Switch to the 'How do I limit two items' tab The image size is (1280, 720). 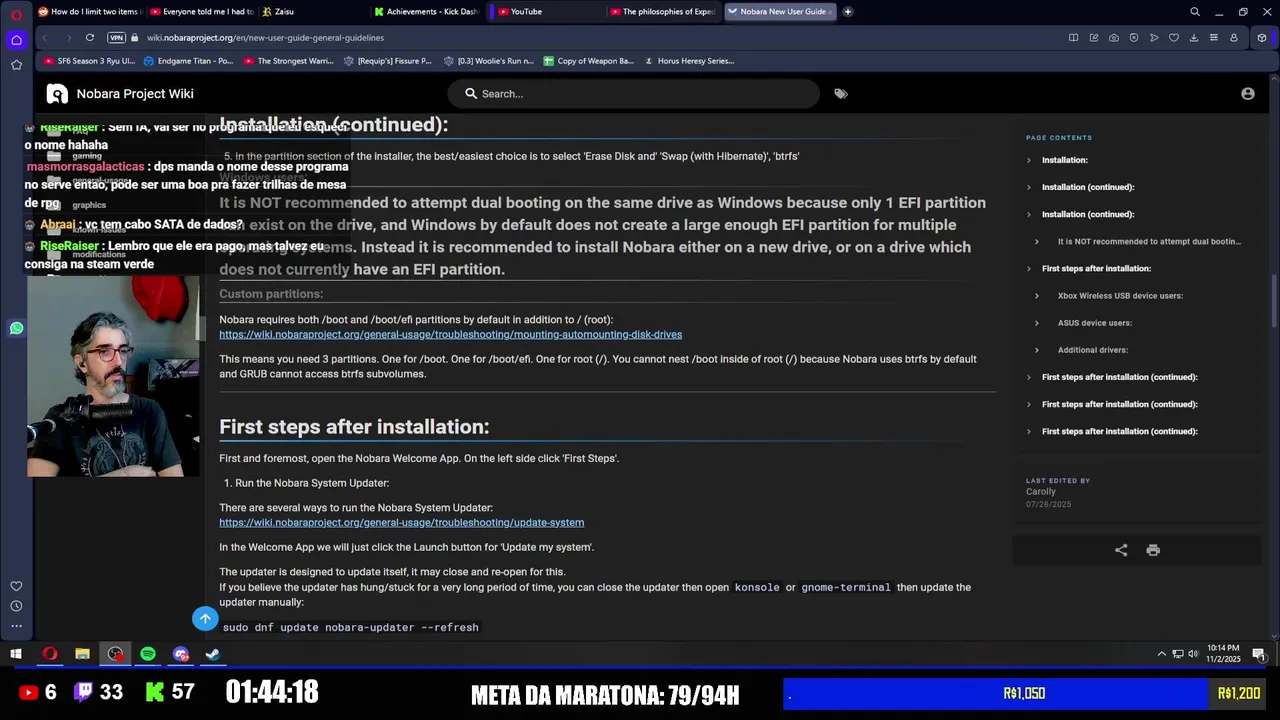[x=89, y=12]
